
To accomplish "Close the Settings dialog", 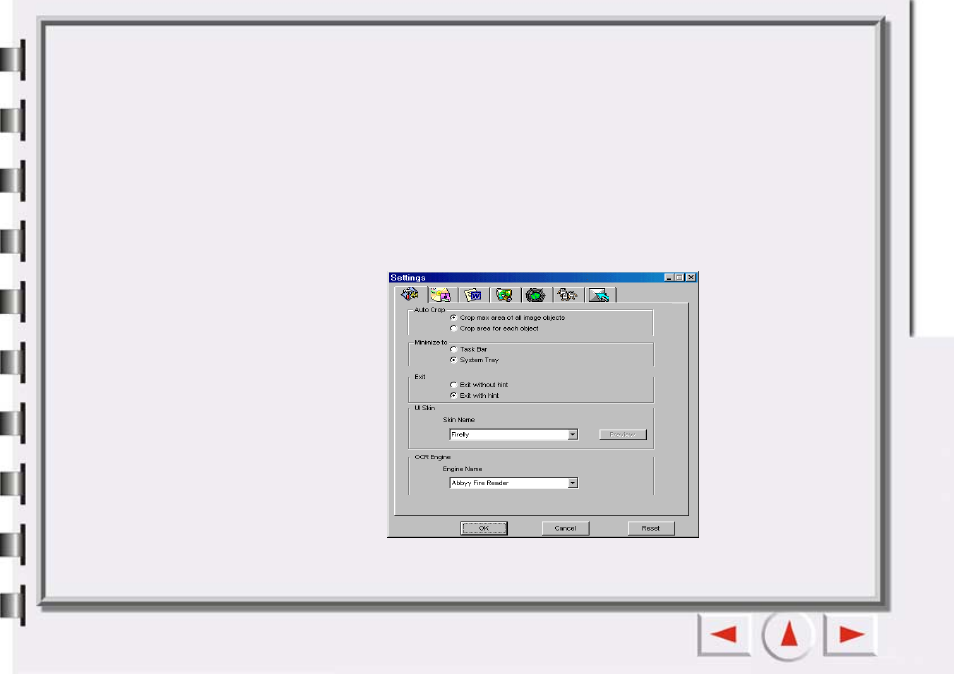I will click(691, 277).
